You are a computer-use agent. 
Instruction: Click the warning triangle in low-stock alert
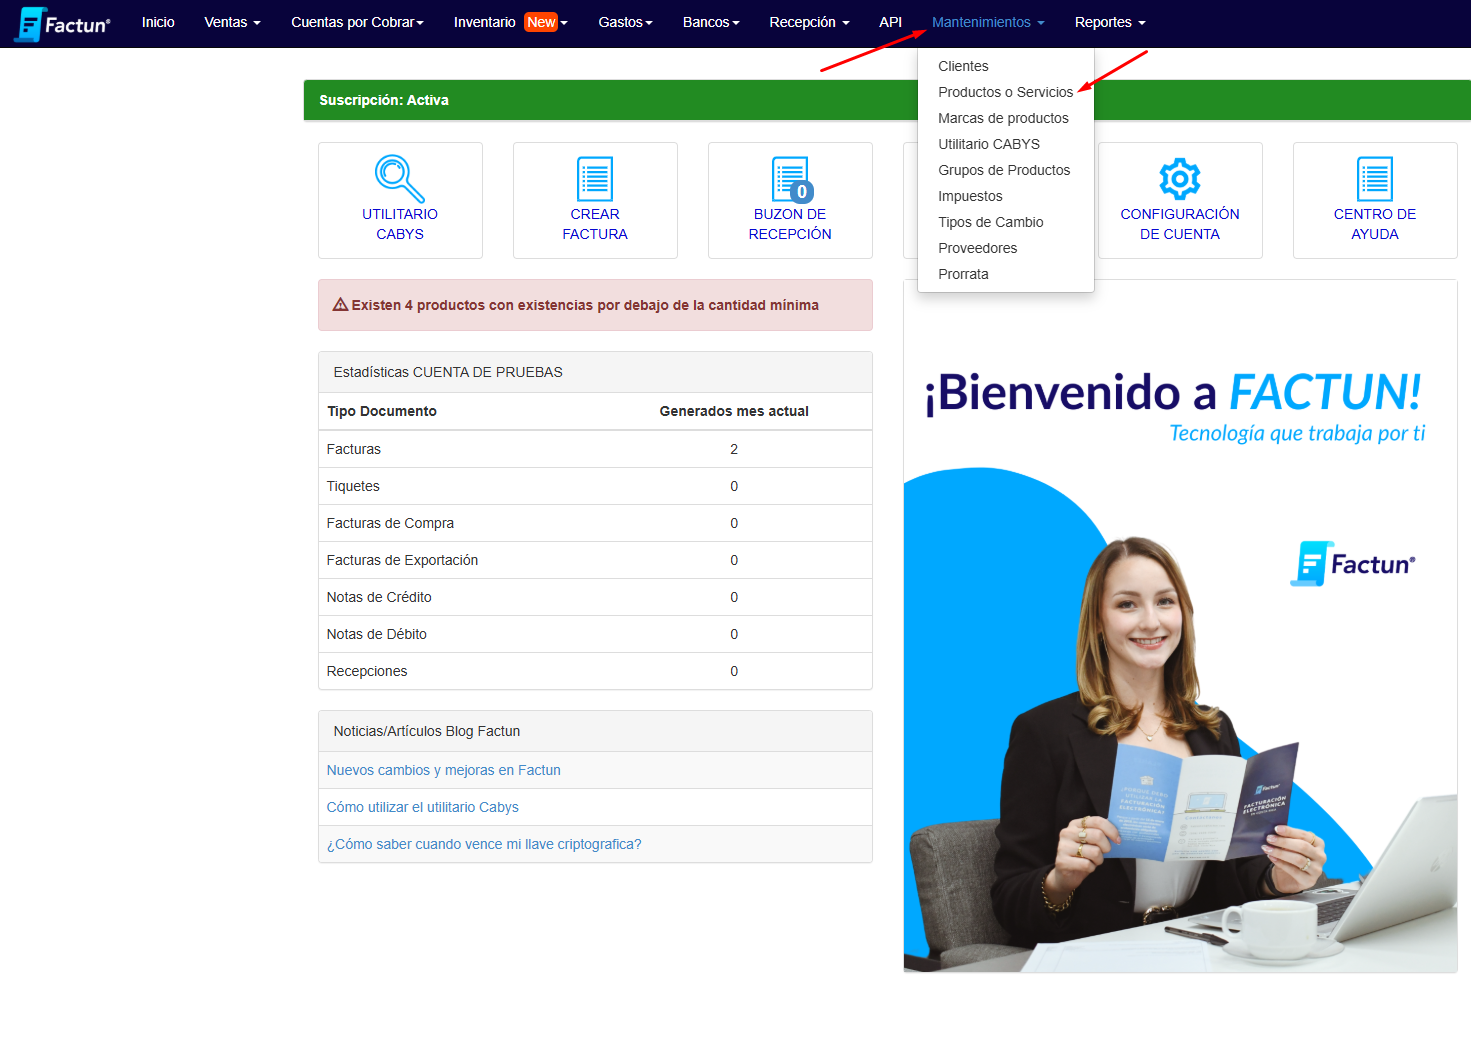340,305
